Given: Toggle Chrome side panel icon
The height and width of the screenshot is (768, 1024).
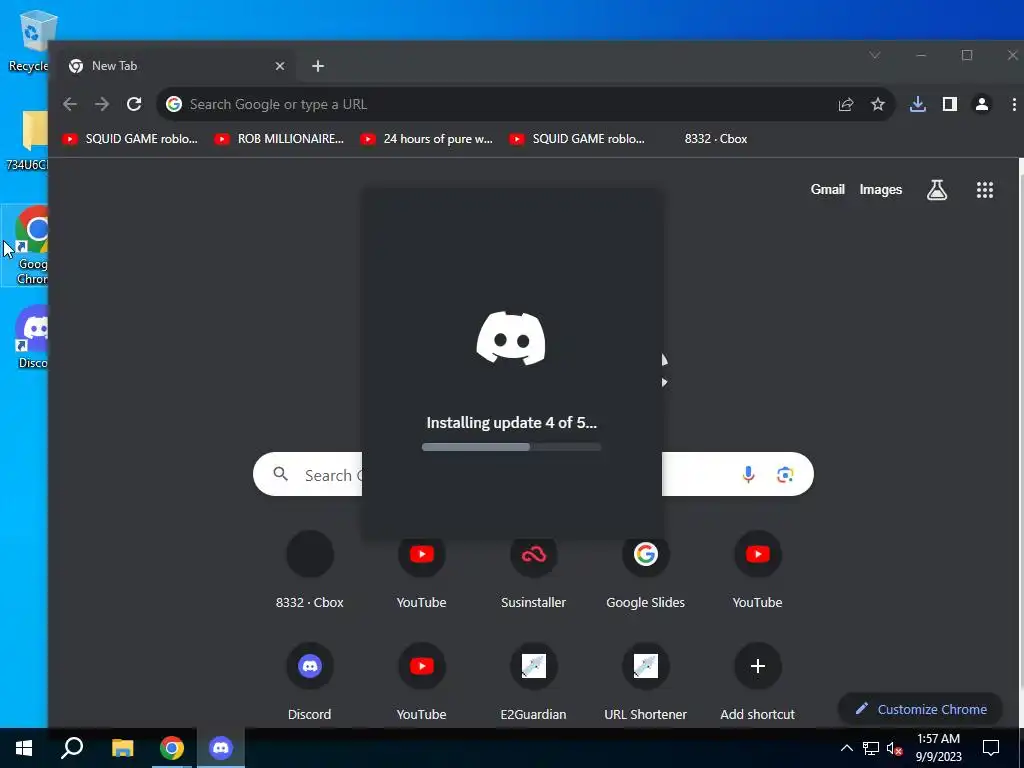Looking at the screenshot, I should click(950, 104).
